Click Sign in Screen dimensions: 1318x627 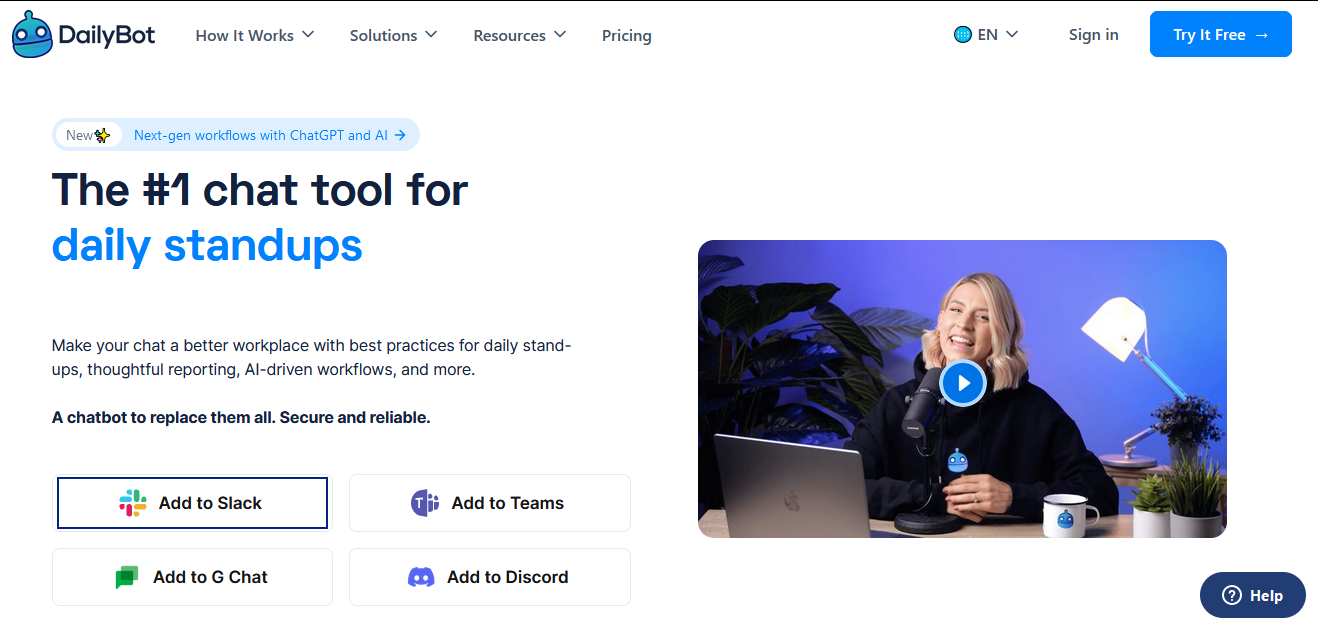coord(1093,35)
